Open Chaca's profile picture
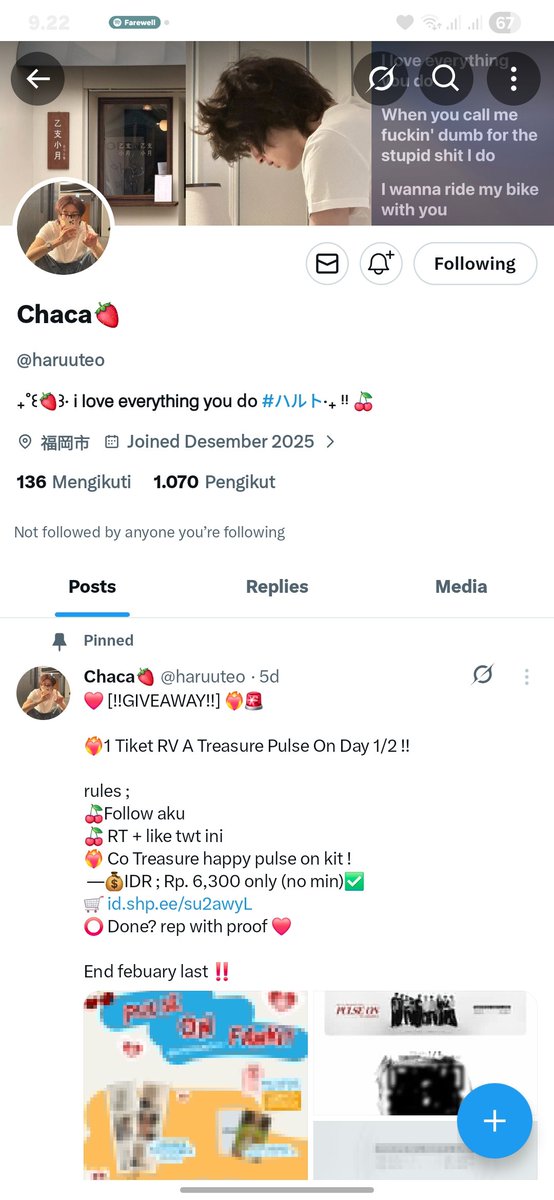Image resolution: width=554 pixels, height=1200 pixels. tap(63, 229)
